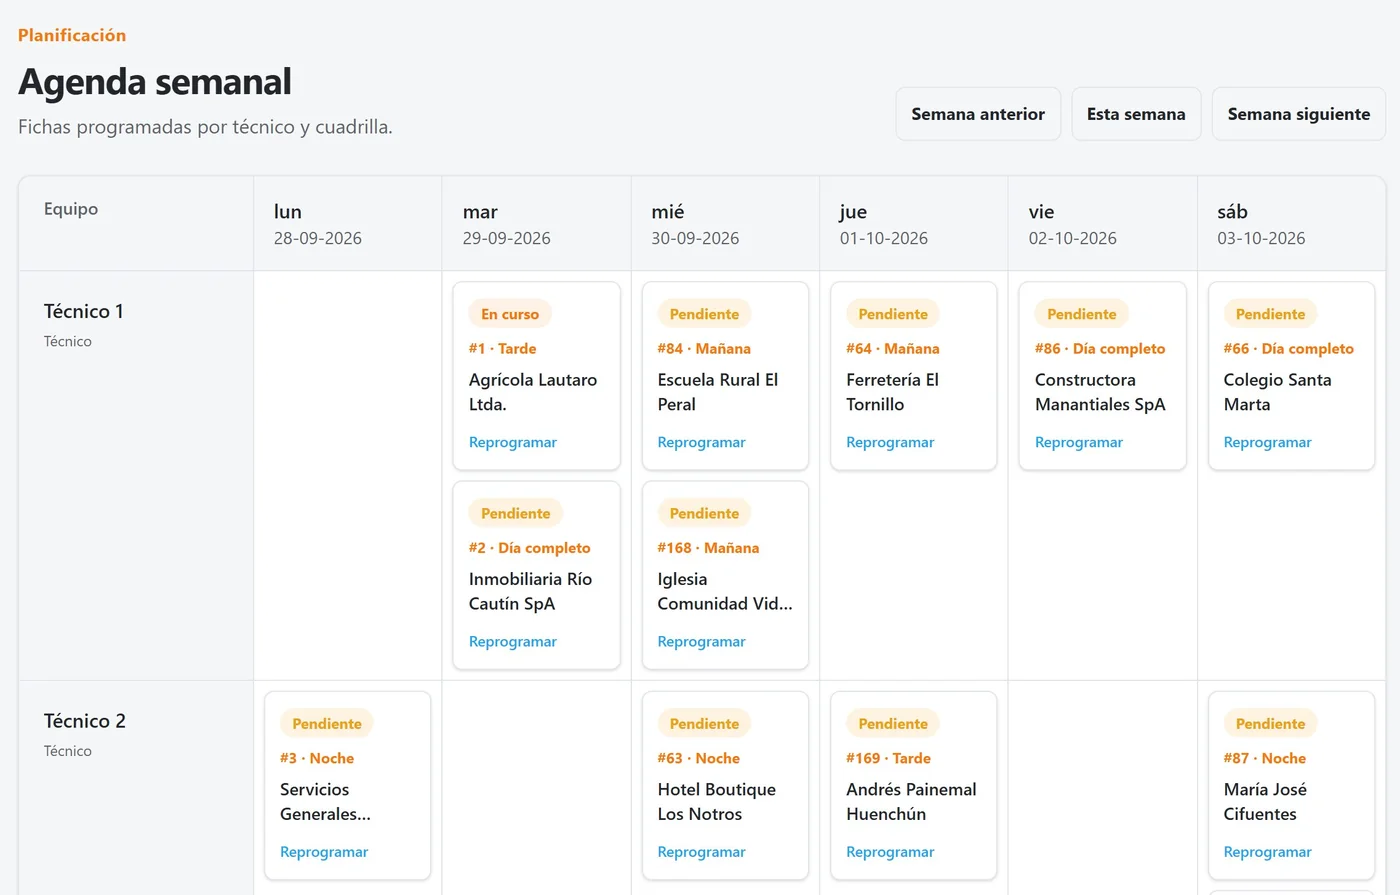The image size is (1400, 895).
Task: Click the En curso status badge
Action: click(x=510, y=314)
